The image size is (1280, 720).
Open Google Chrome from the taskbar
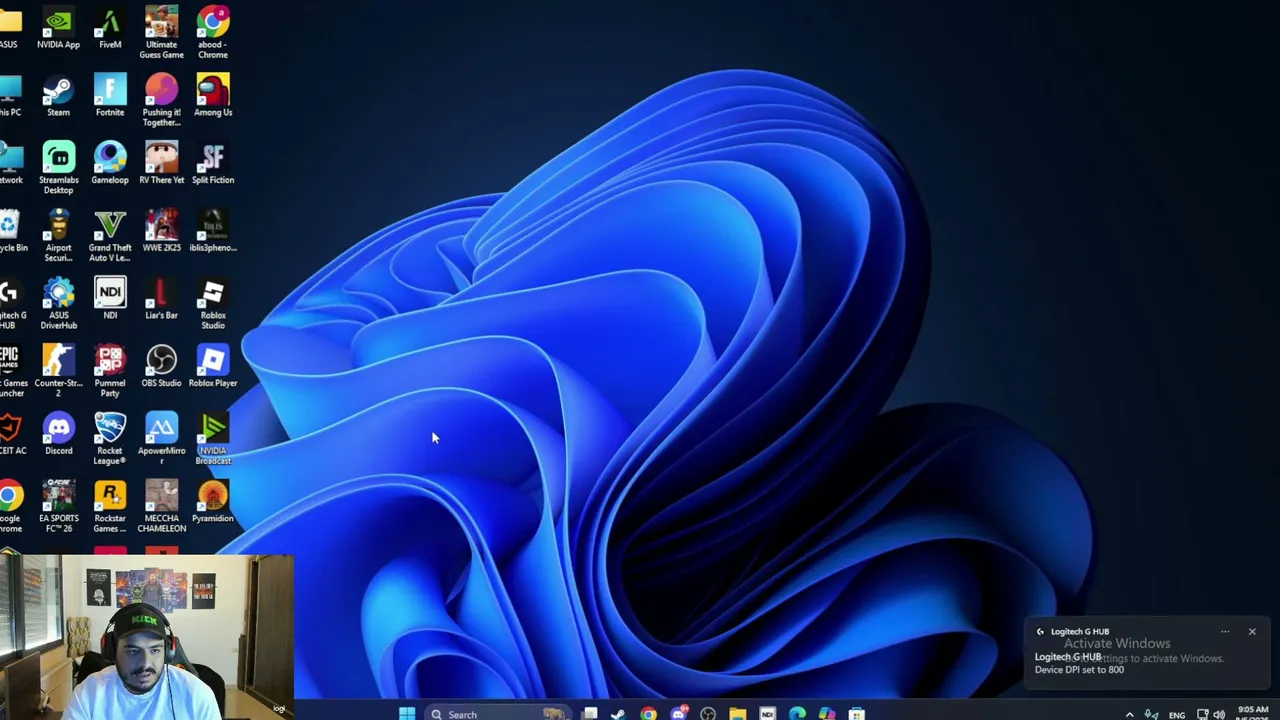coord(648,713)
